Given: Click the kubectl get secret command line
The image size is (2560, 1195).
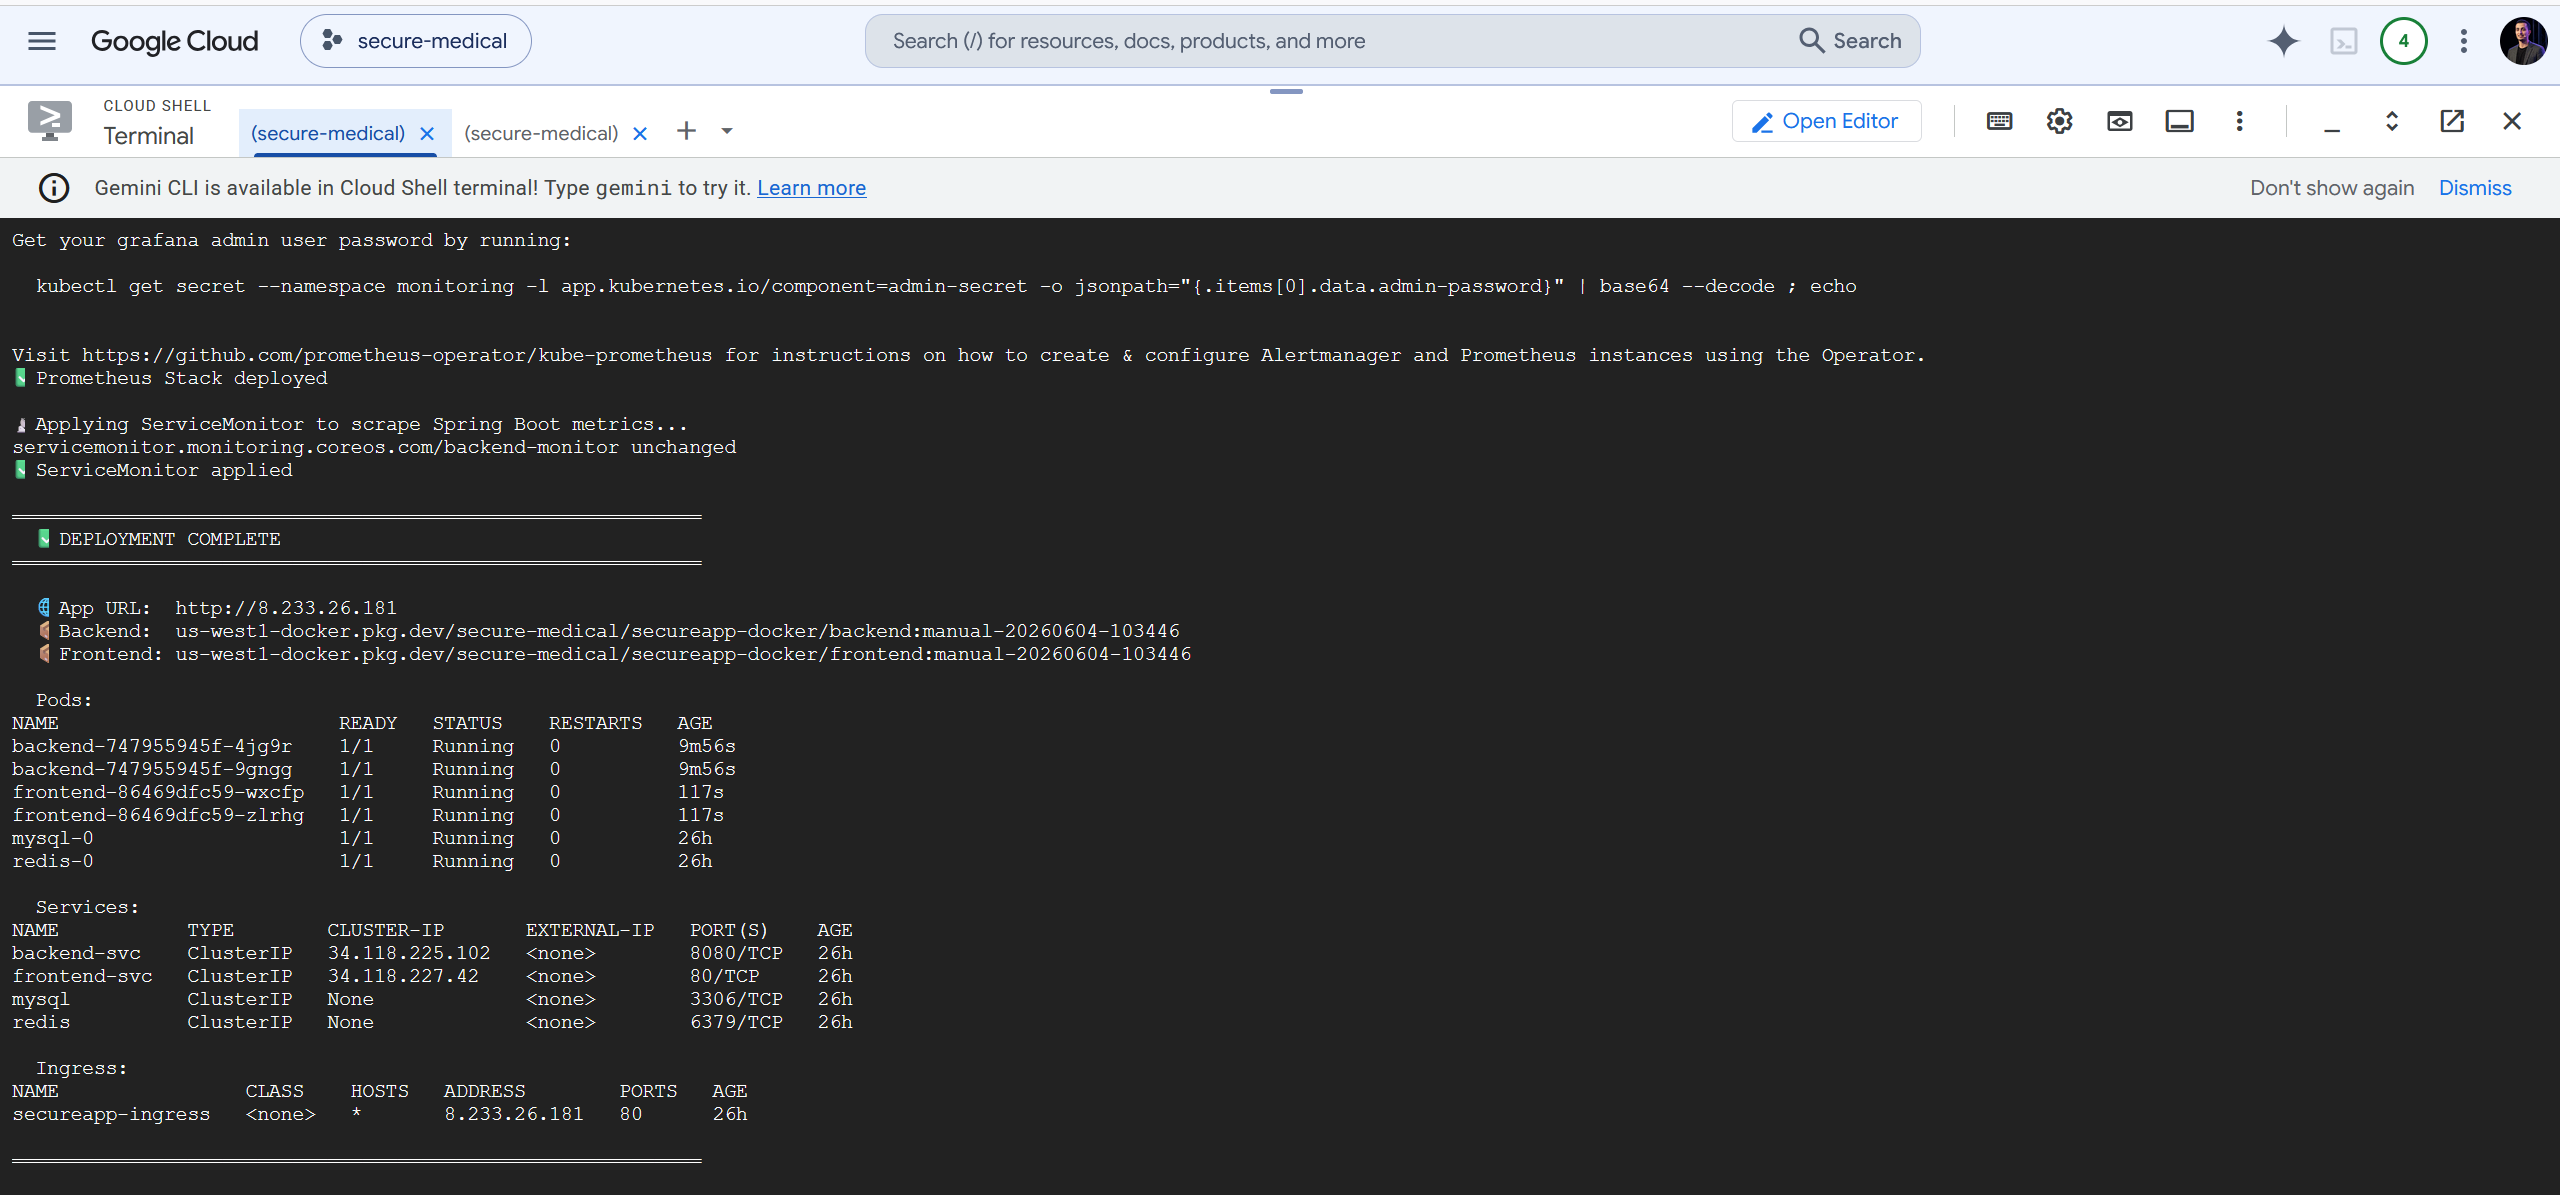Looking at the screenshot, I should tap(946, 286).
